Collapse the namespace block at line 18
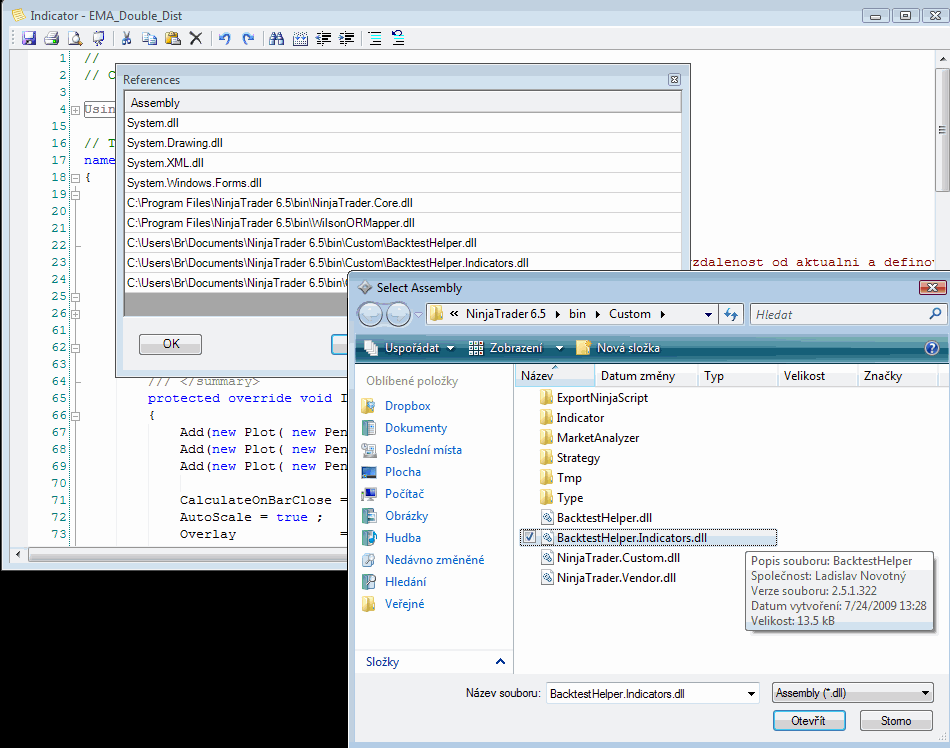Image resolution: width=950 pixels, height=748 pixels. click(x=75, y=177)
